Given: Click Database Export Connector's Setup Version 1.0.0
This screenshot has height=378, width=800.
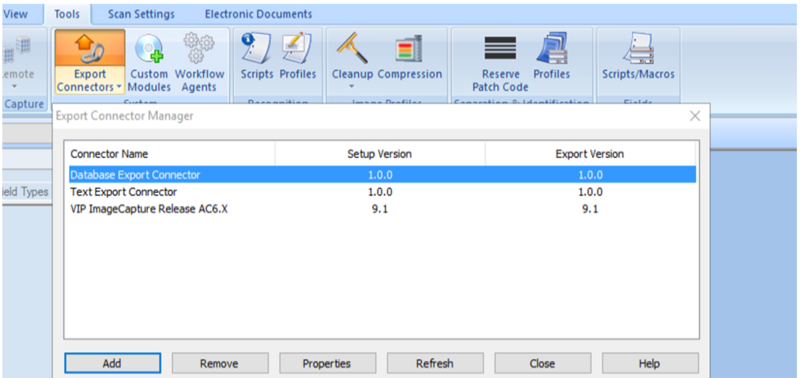Looking at the screenshot, I should click(x=380, y=175).
